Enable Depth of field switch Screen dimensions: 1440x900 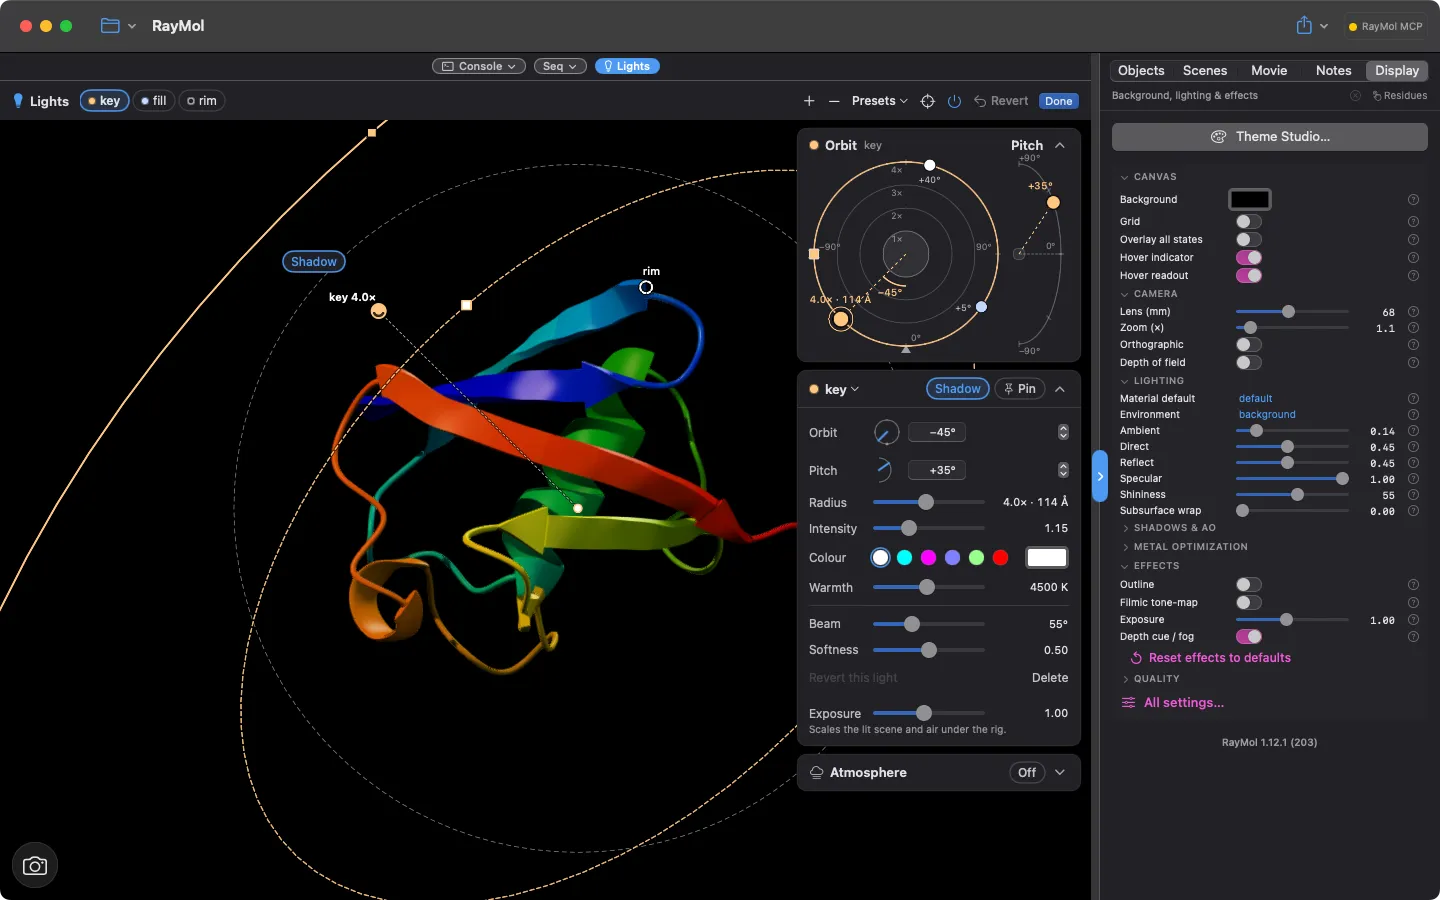[x=1249, y=363]
